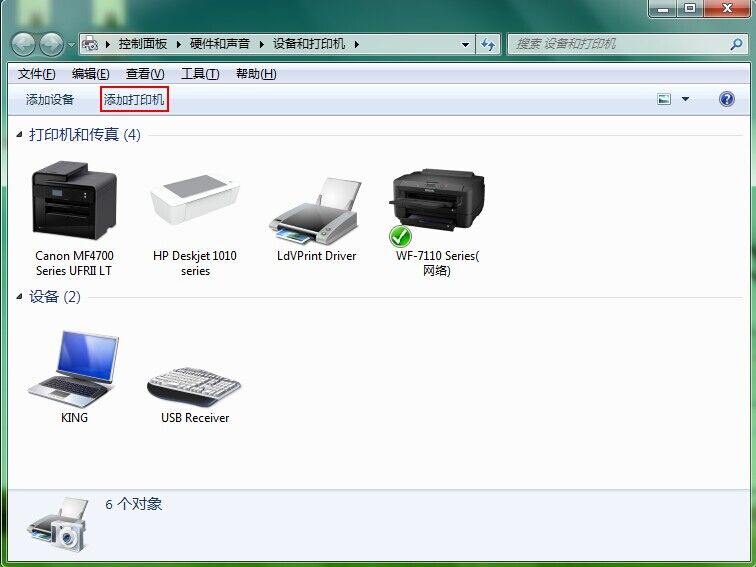Click the 设备 (2) group header text
Image resolution: width=756 pixels, height=567 pixels.
click(55, 297)
